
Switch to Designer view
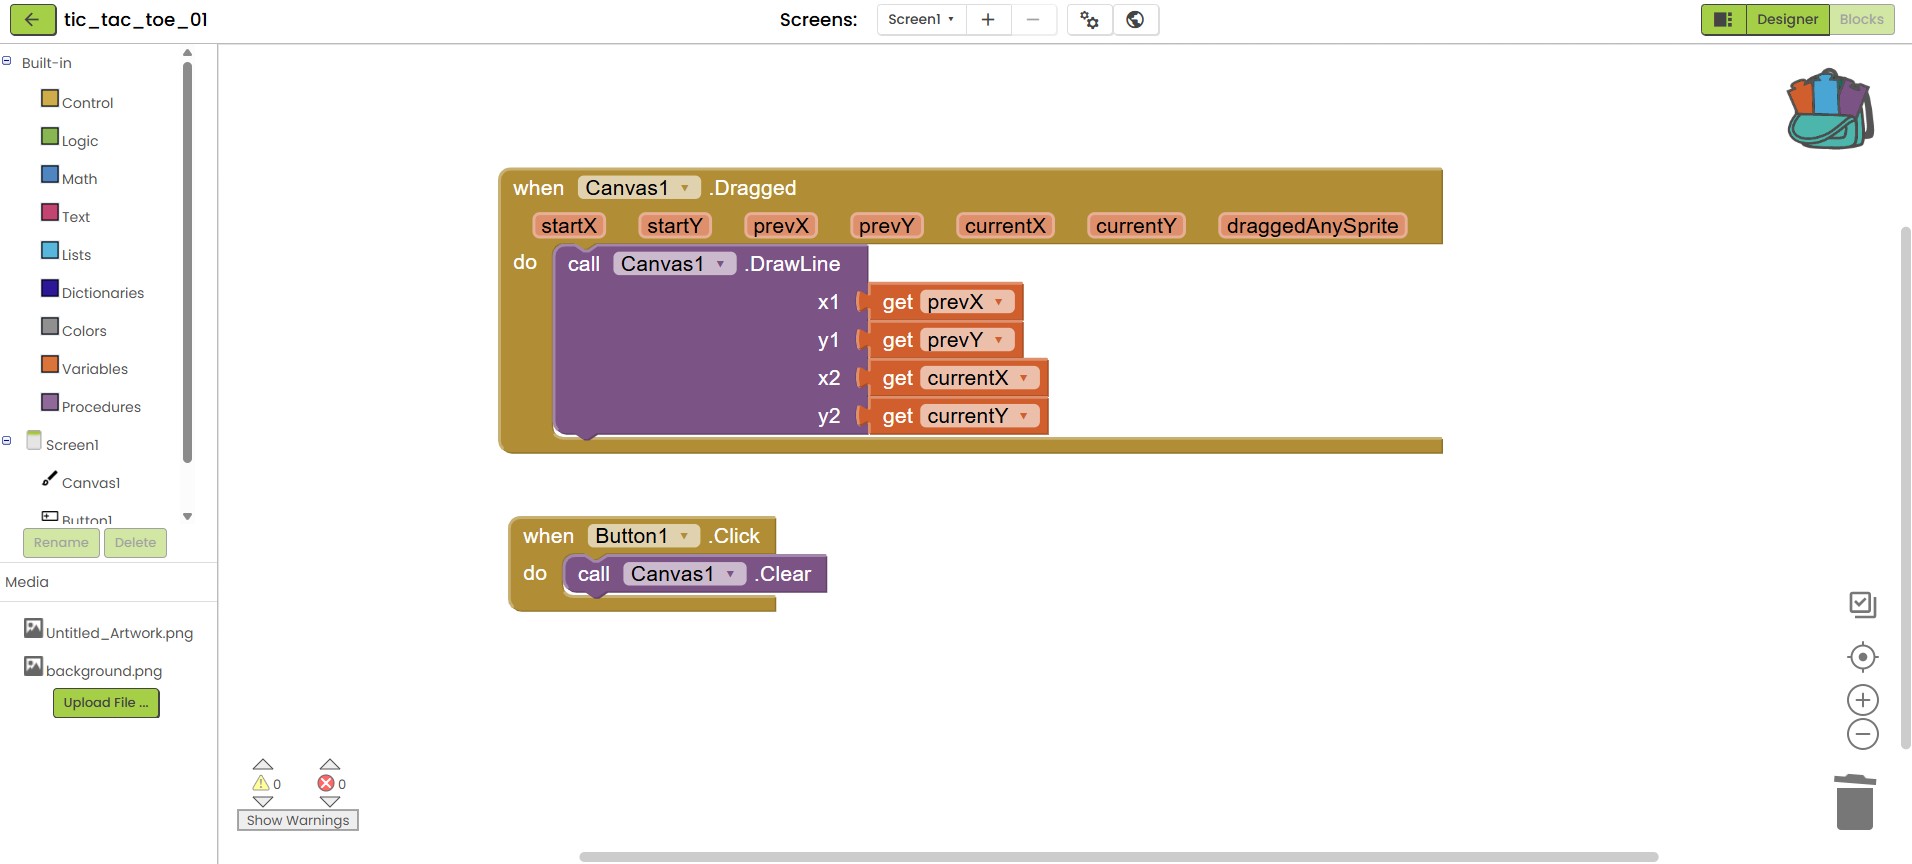(1787, 20)
